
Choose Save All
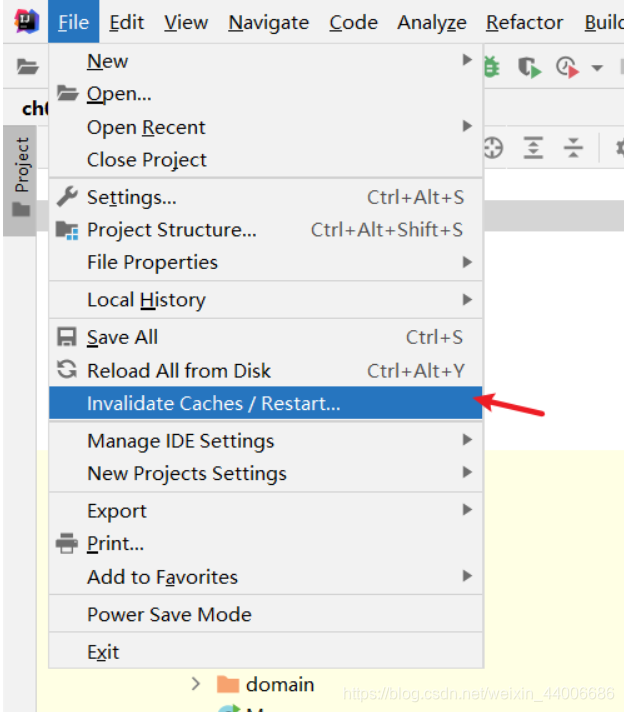(x=266, y=337)
